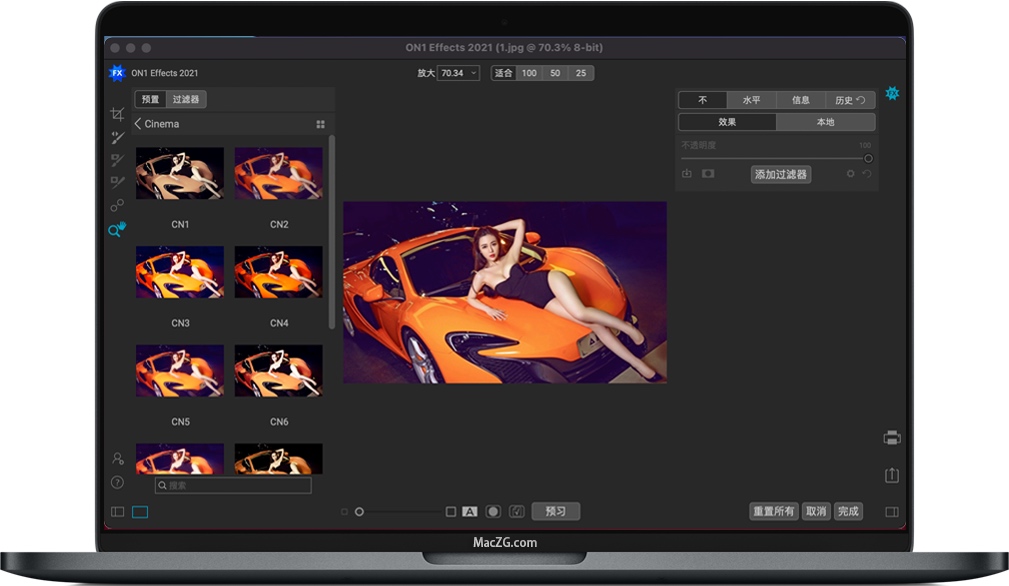Click the Print icon on the right
The width and height of the screenshot is (1009, 586).
coord(891,437)
